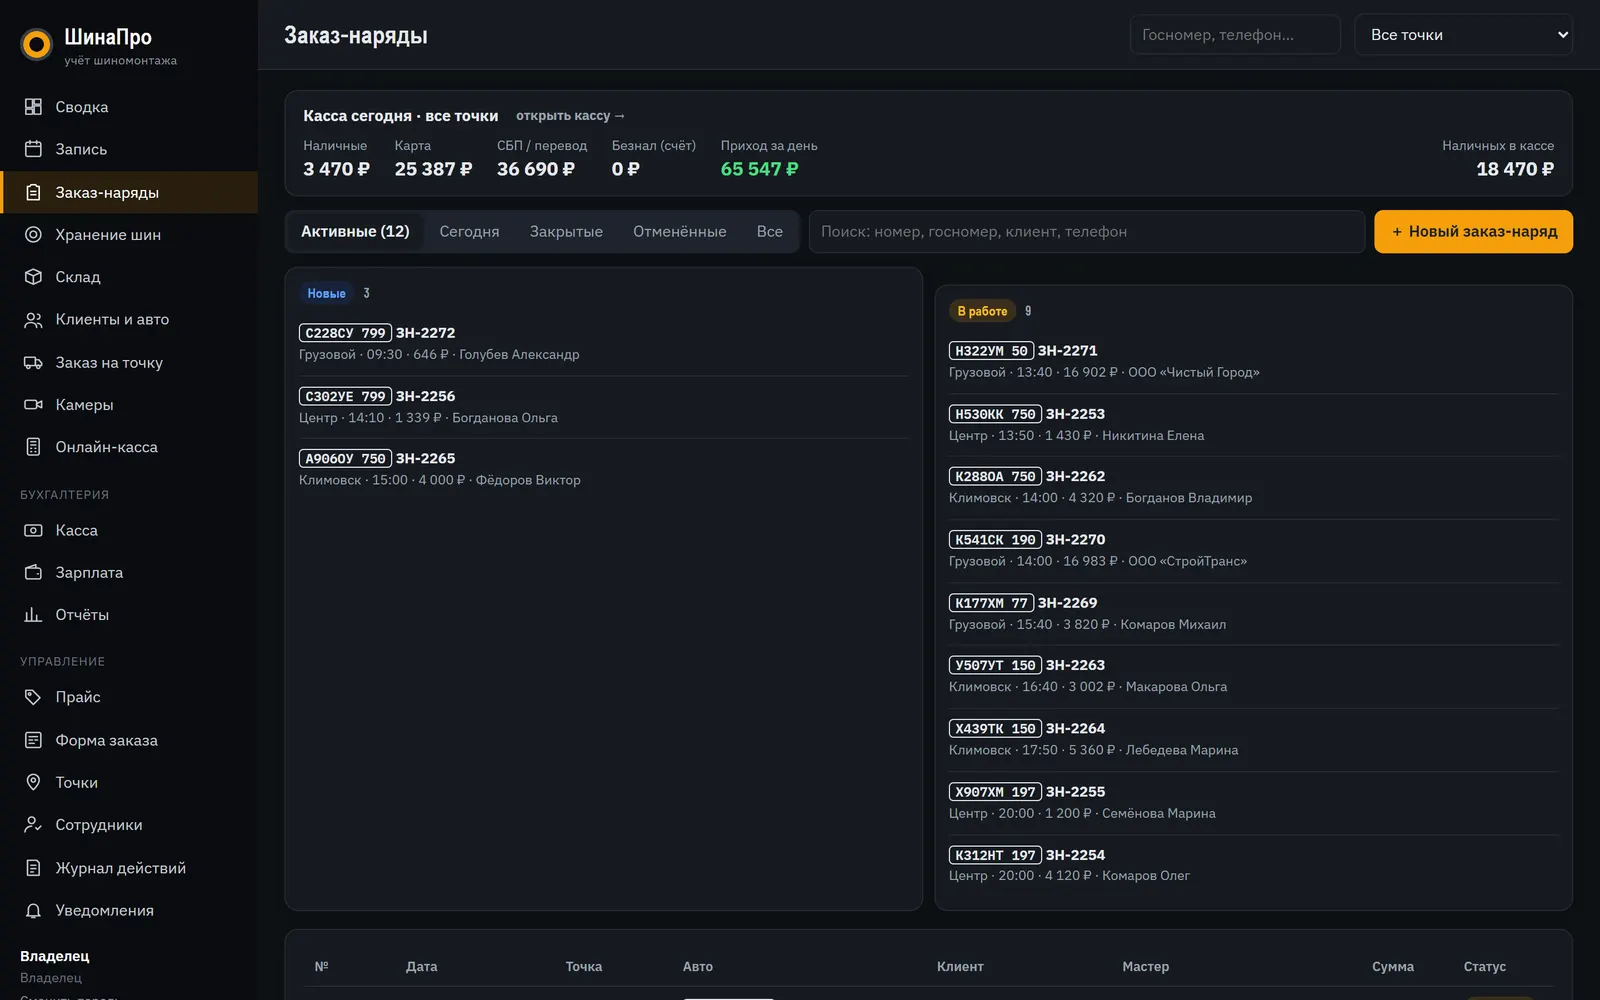Click the Сумма column header
Image resolution: width=1600 pixels, height=1000 pixels.
point(1392,967)
